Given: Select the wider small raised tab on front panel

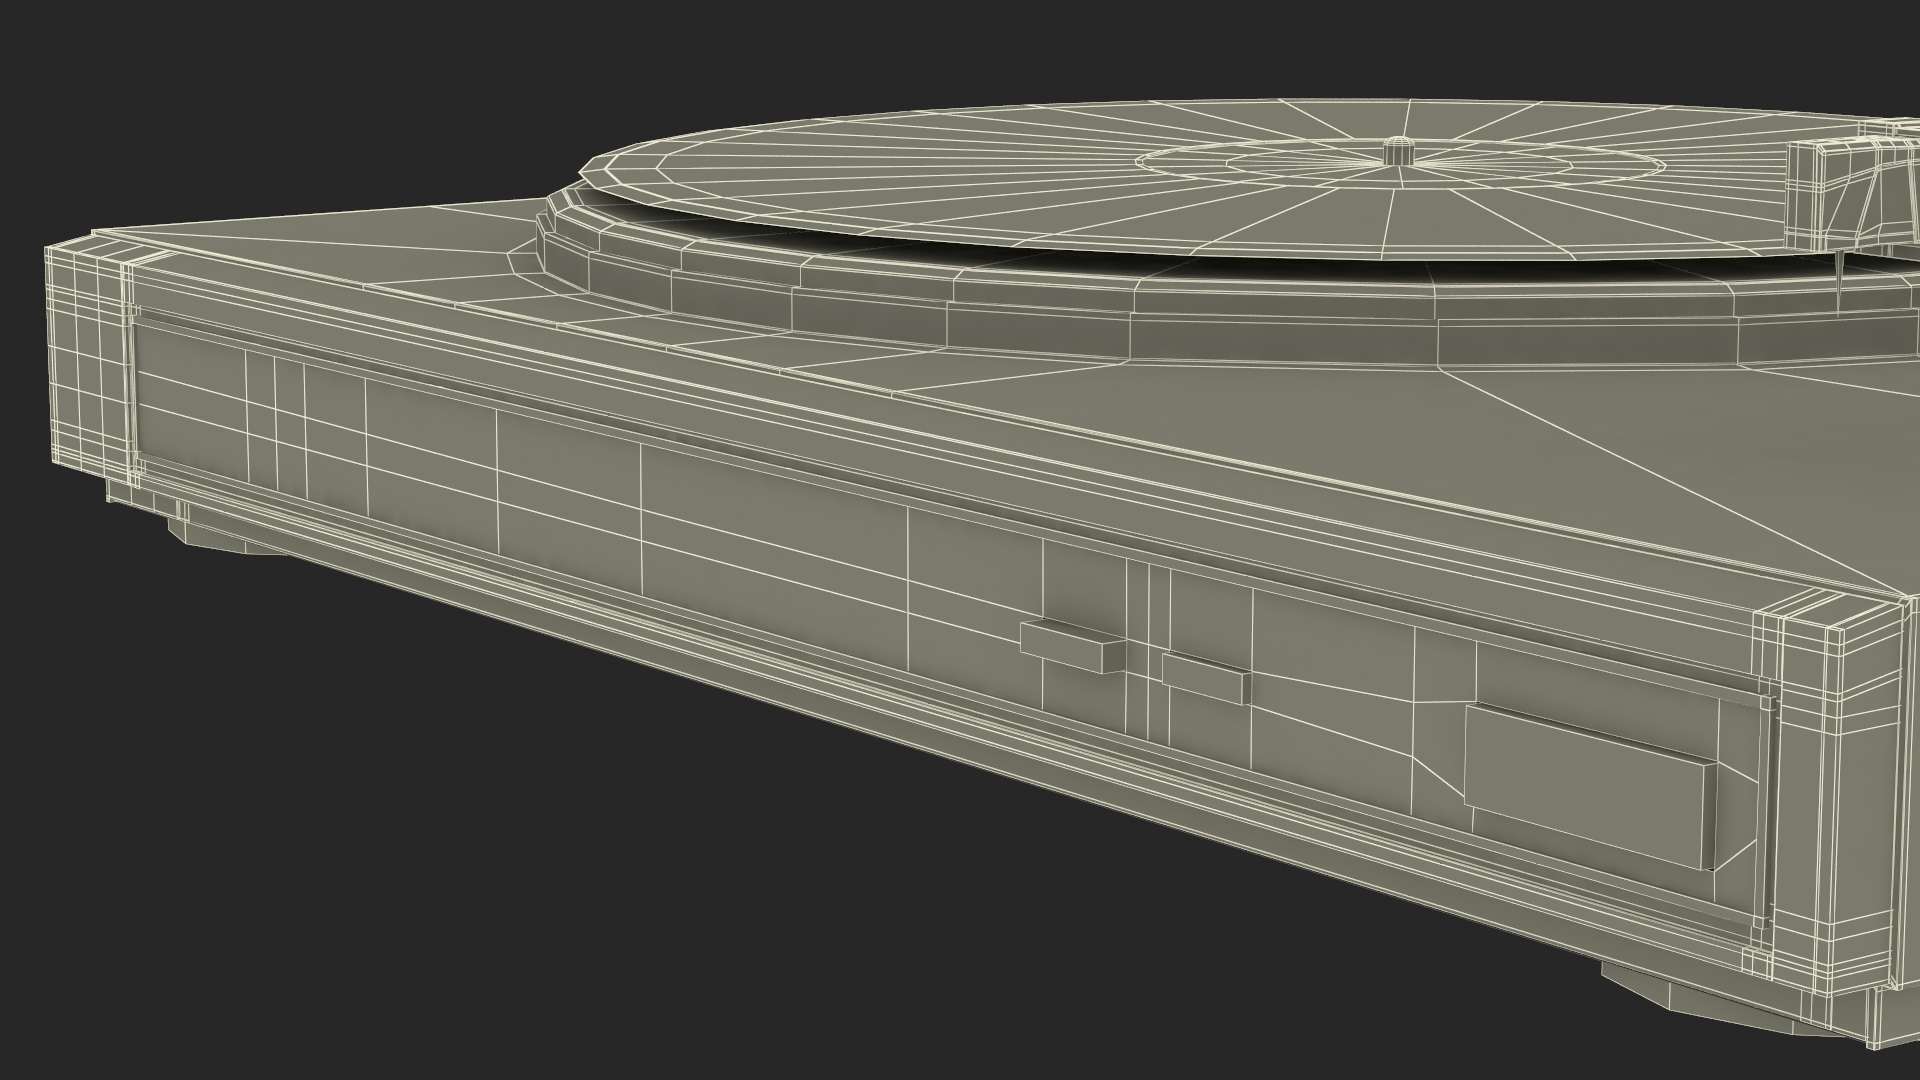Looking at the screenshot, I should point(1073,646).
